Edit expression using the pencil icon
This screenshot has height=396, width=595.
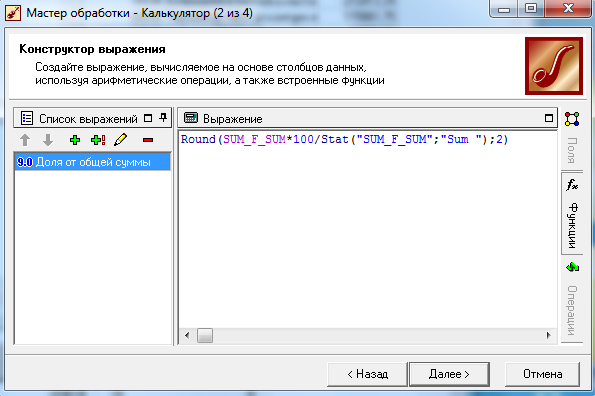tap(121, 140)
